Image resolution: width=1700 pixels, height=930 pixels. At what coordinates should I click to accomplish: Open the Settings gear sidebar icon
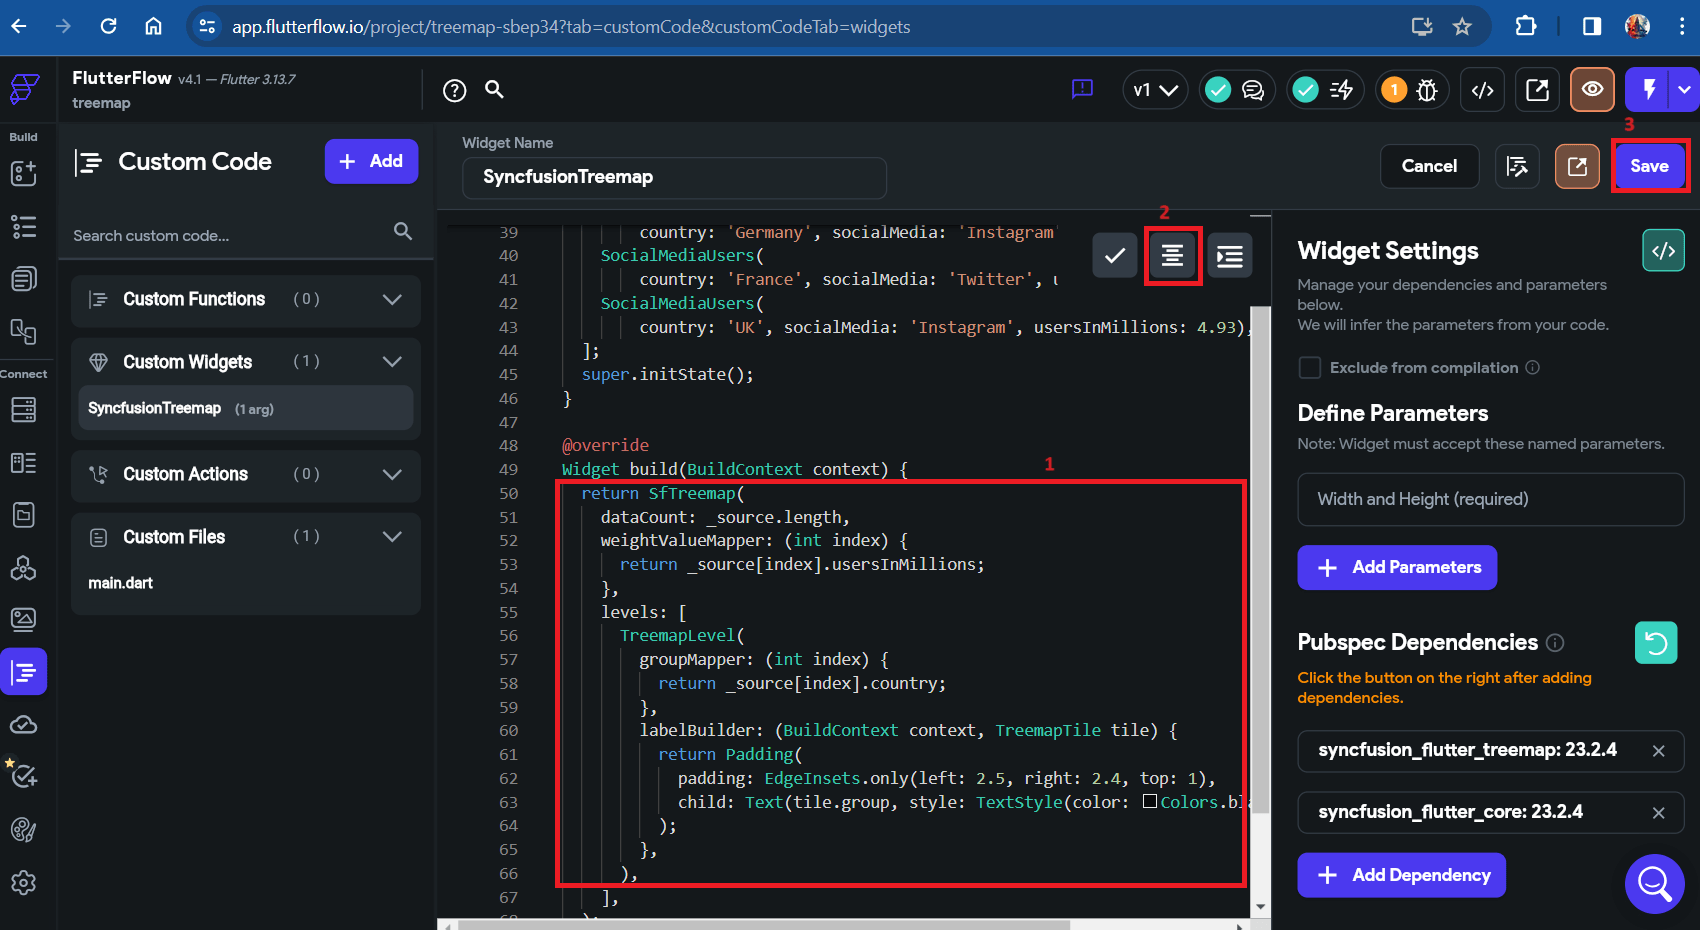coord(24,883)
